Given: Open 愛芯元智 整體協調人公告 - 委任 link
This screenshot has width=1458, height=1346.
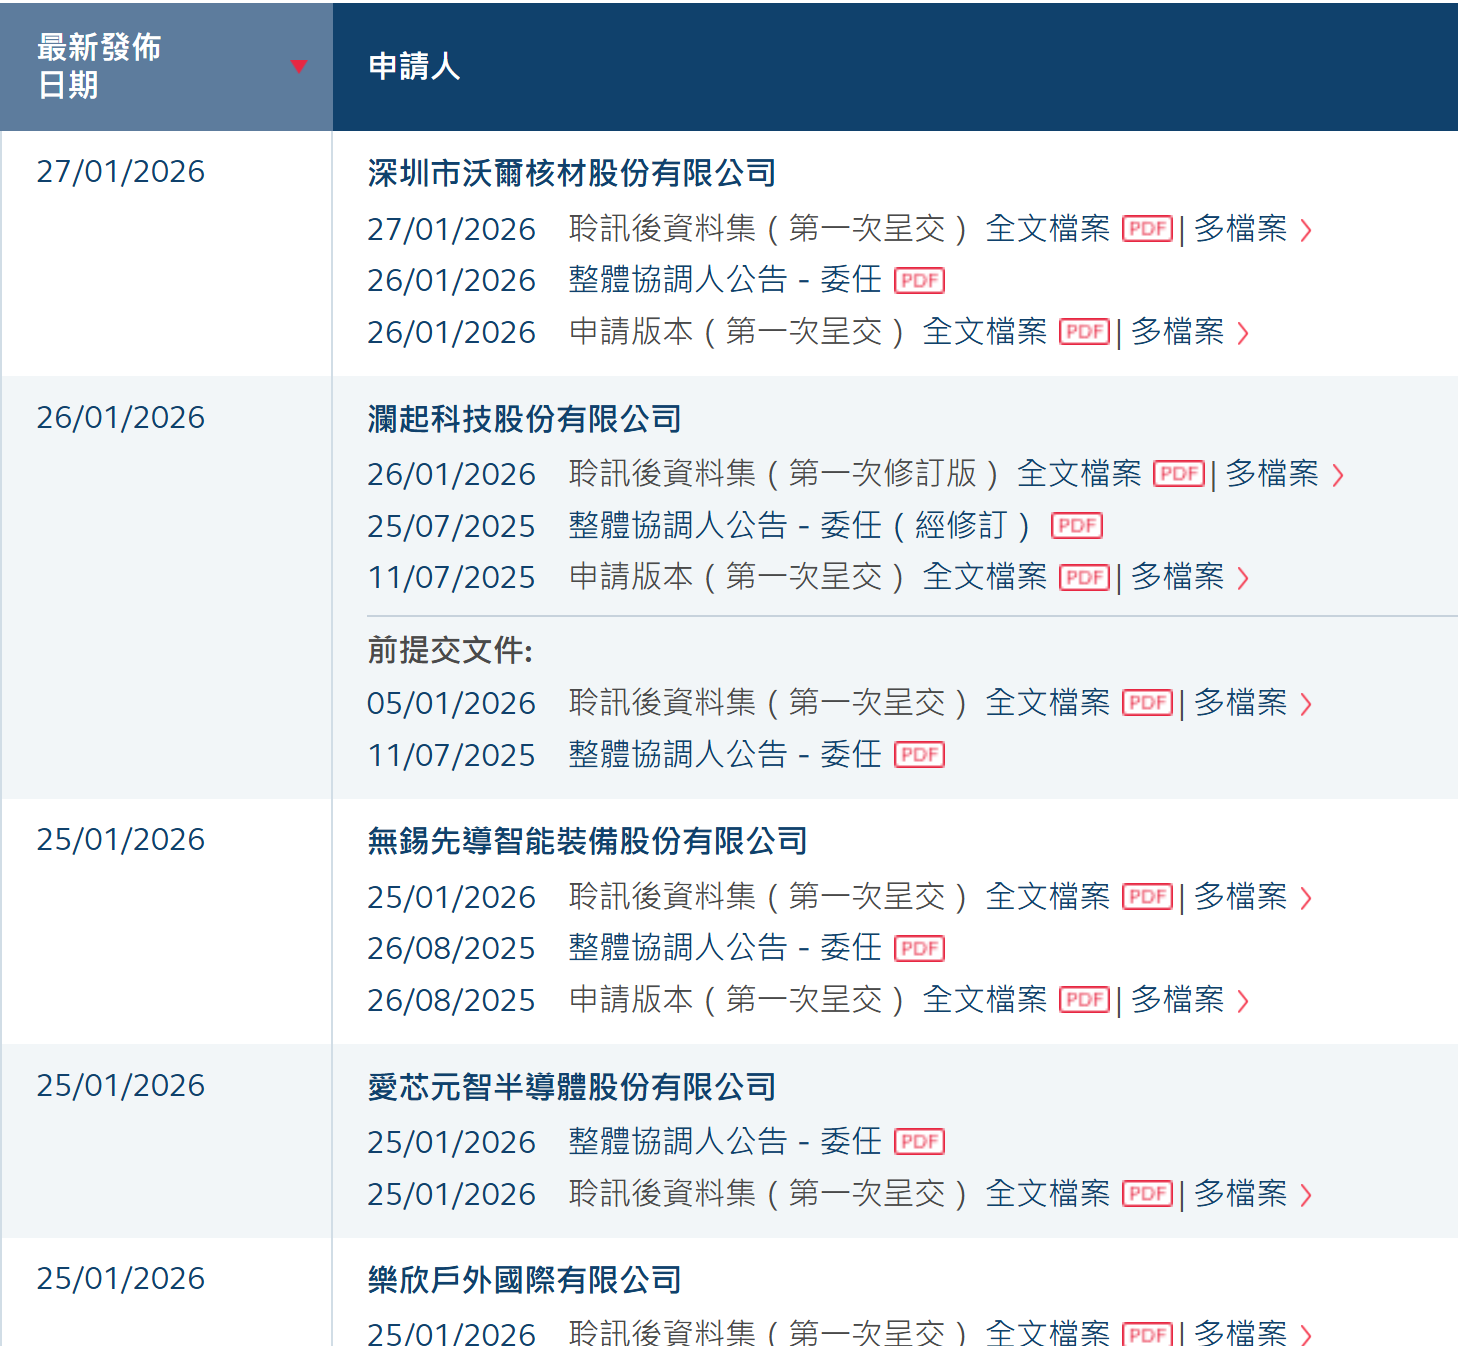Looking at the screenshot, I should [725, 1141].
